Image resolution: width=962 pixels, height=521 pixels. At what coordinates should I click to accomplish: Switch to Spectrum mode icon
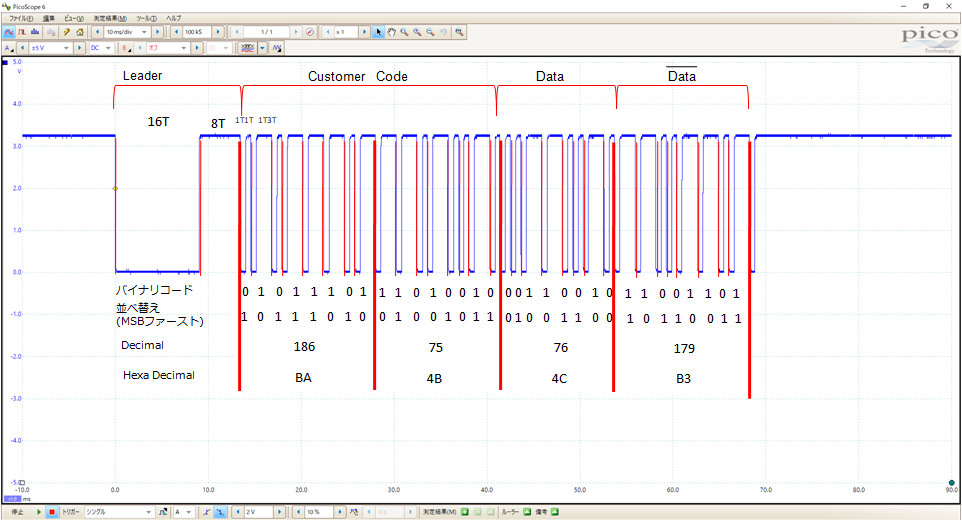point(37,32)
